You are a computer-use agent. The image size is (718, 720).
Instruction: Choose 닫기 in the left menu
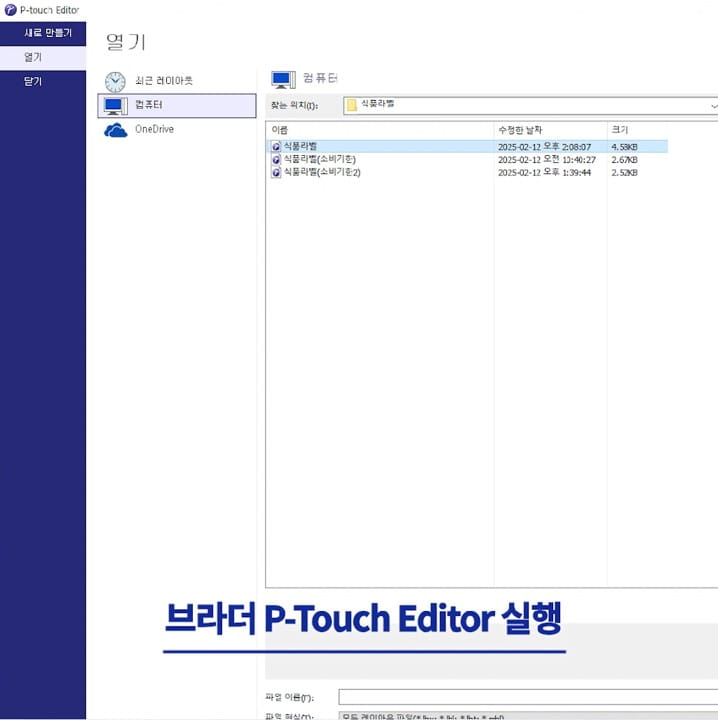tap(33, 82)
